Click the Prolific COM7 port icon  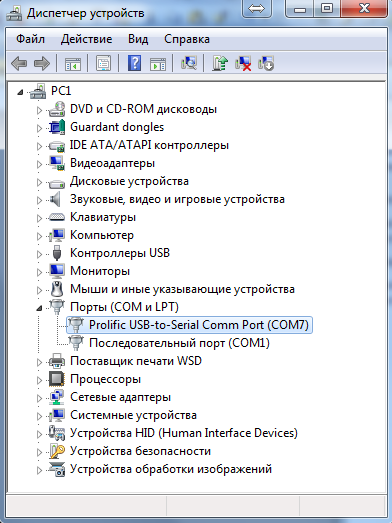(76, 325)
